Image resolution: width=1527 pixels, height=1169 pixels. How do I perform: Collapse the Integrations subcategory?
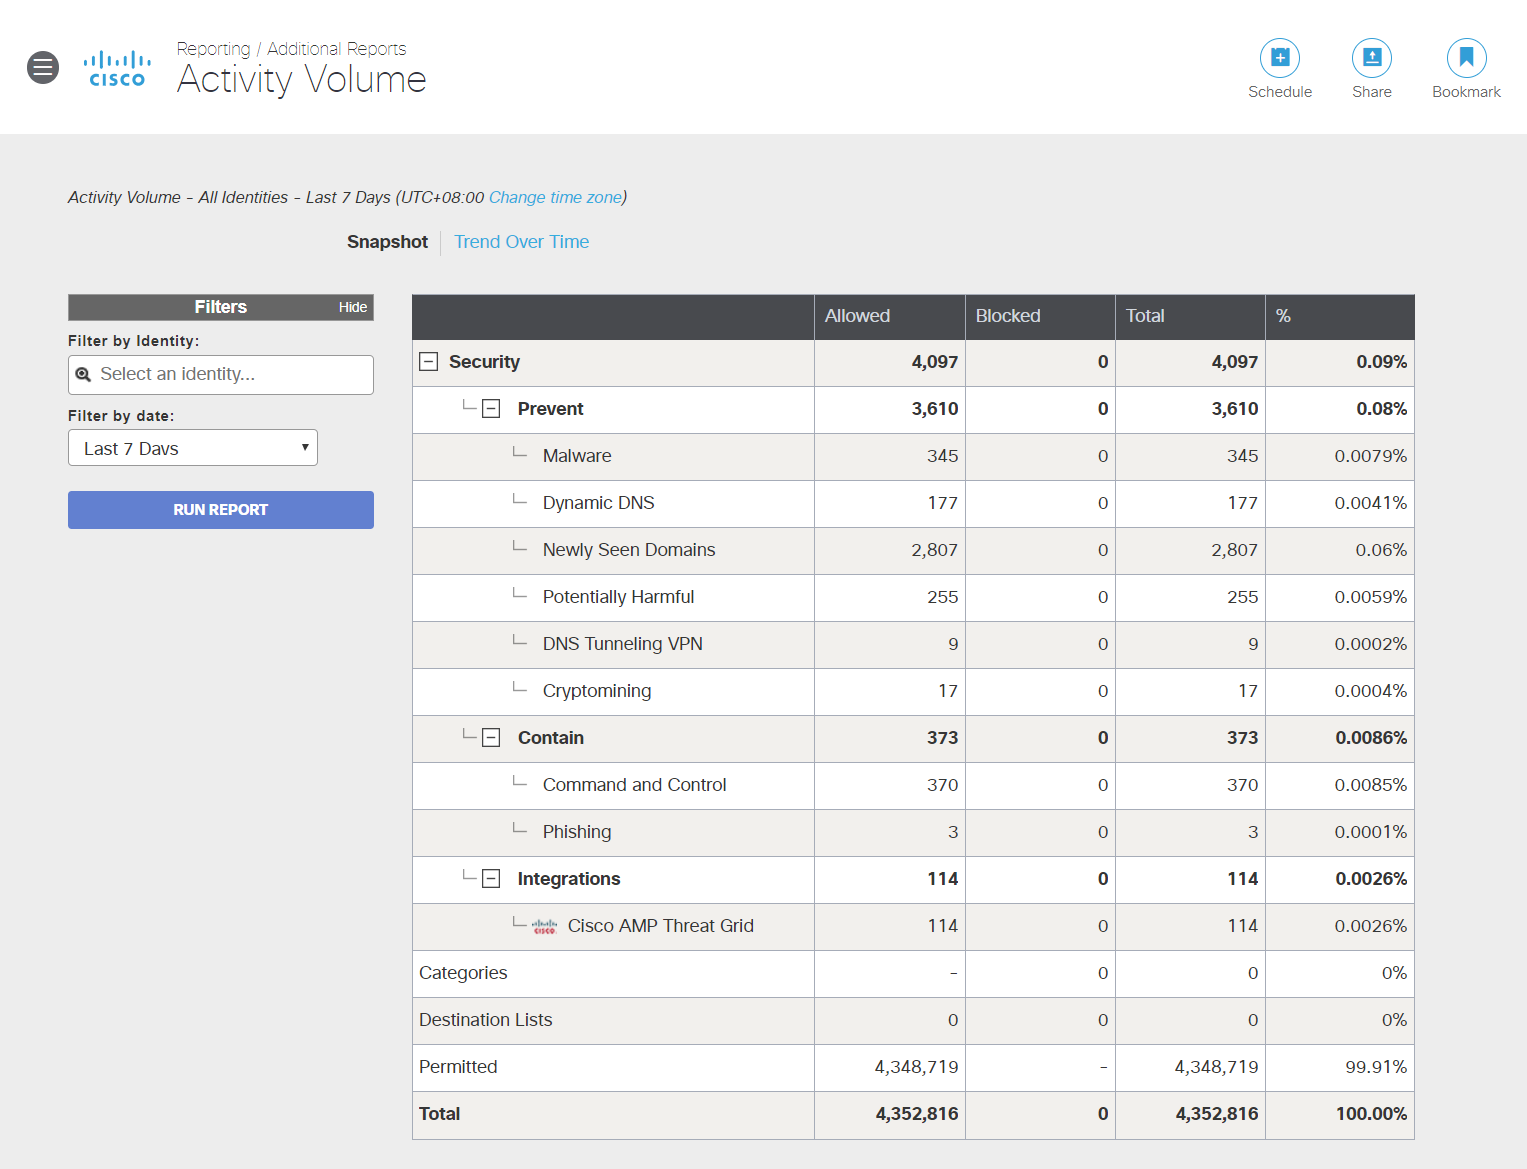pos(490,878)
